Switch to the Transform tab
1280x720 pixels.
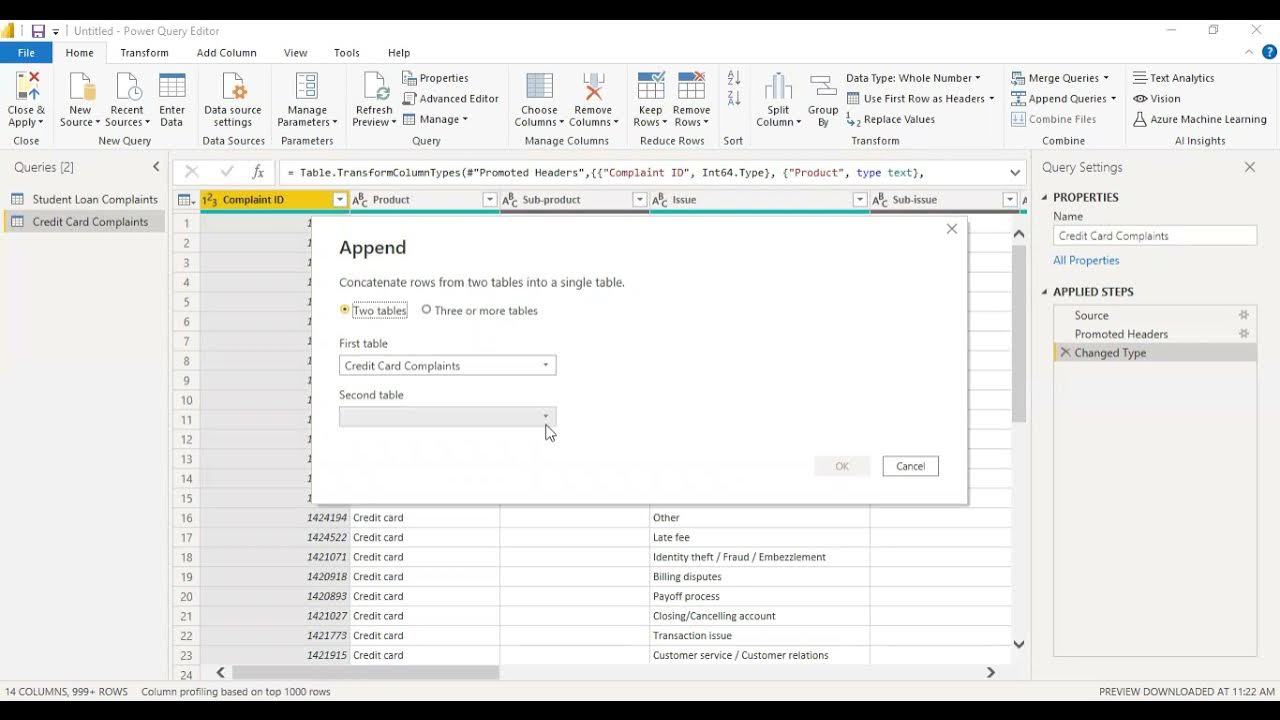pos(144,53)
